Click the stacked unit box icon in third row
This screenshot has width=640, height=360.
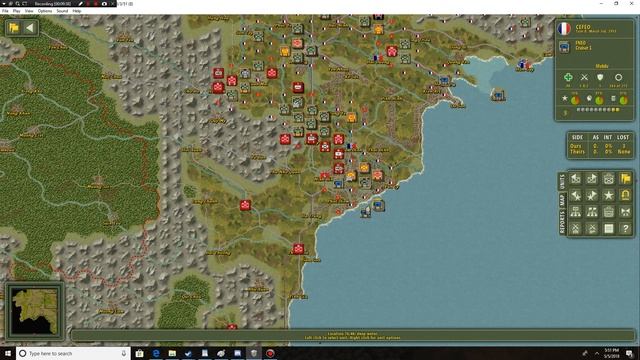tap(609, 212)
